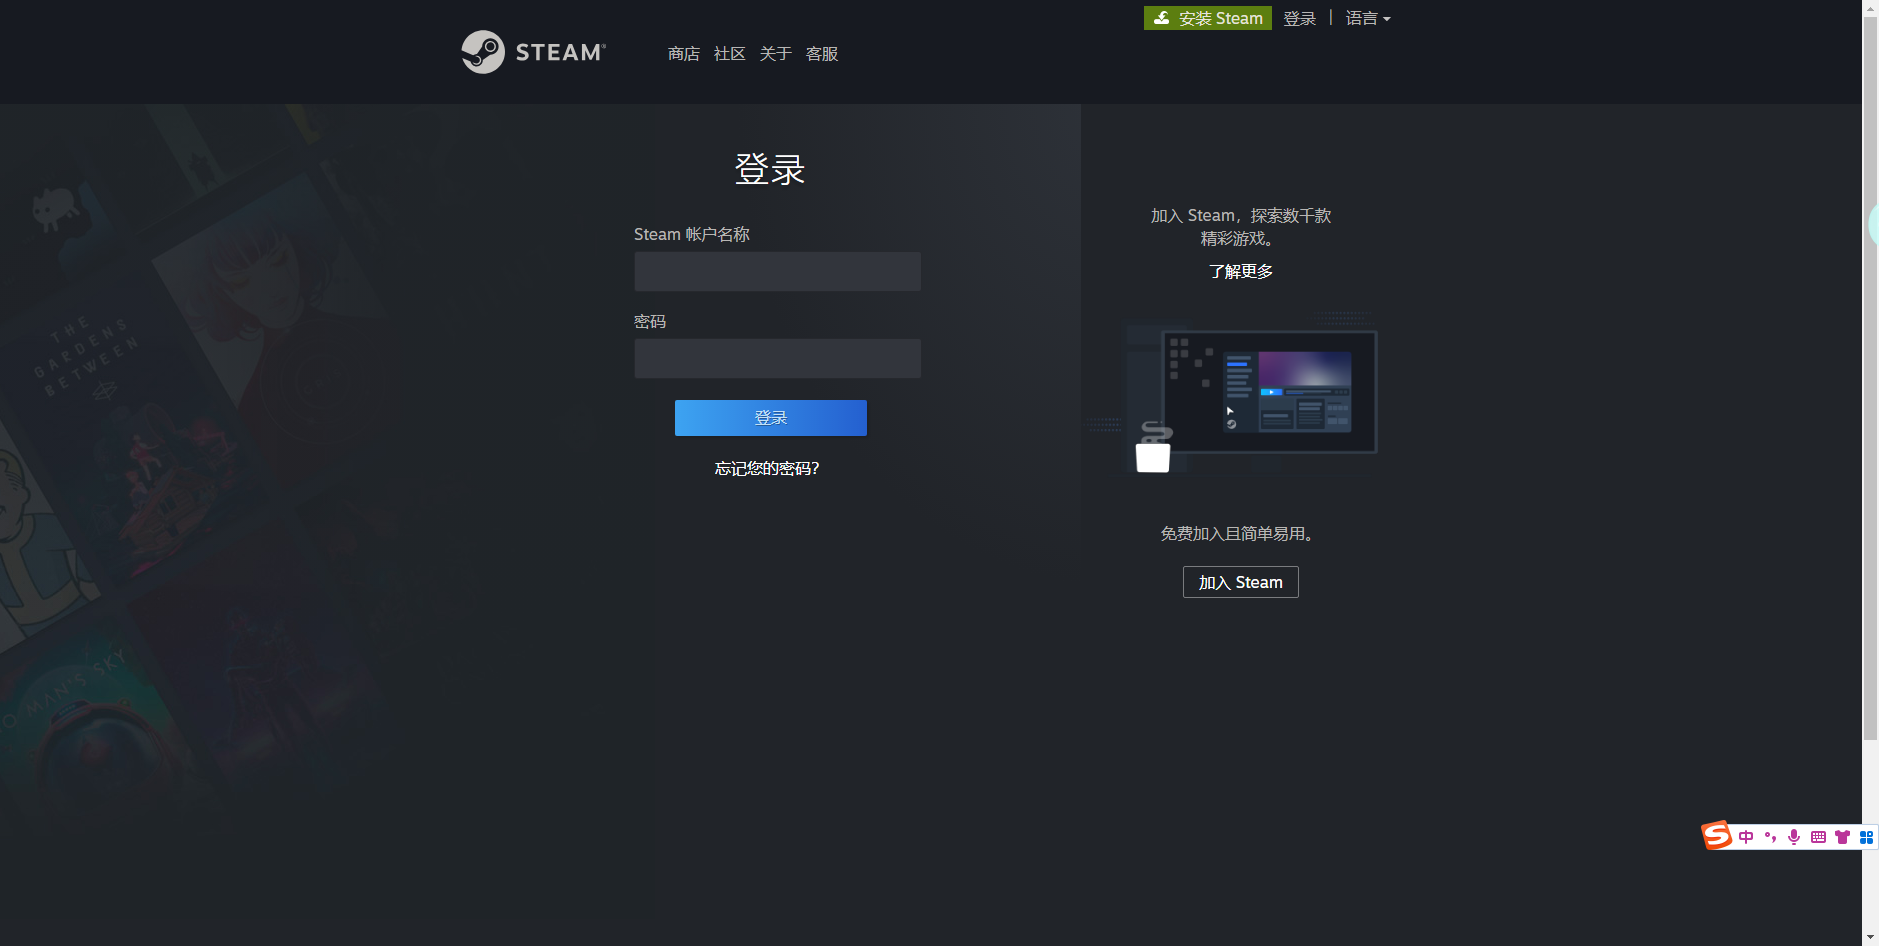Toggle the punctuation mode in IME bar
Viewport: 1879px width, 946px height.
pyautogui.click(x=1770, y=837)
